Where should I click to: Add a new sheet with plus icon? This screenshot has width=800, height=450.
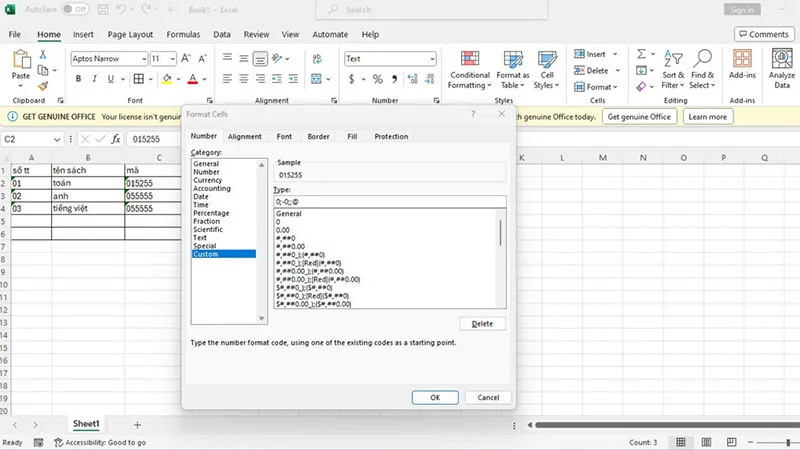(137, 424)
